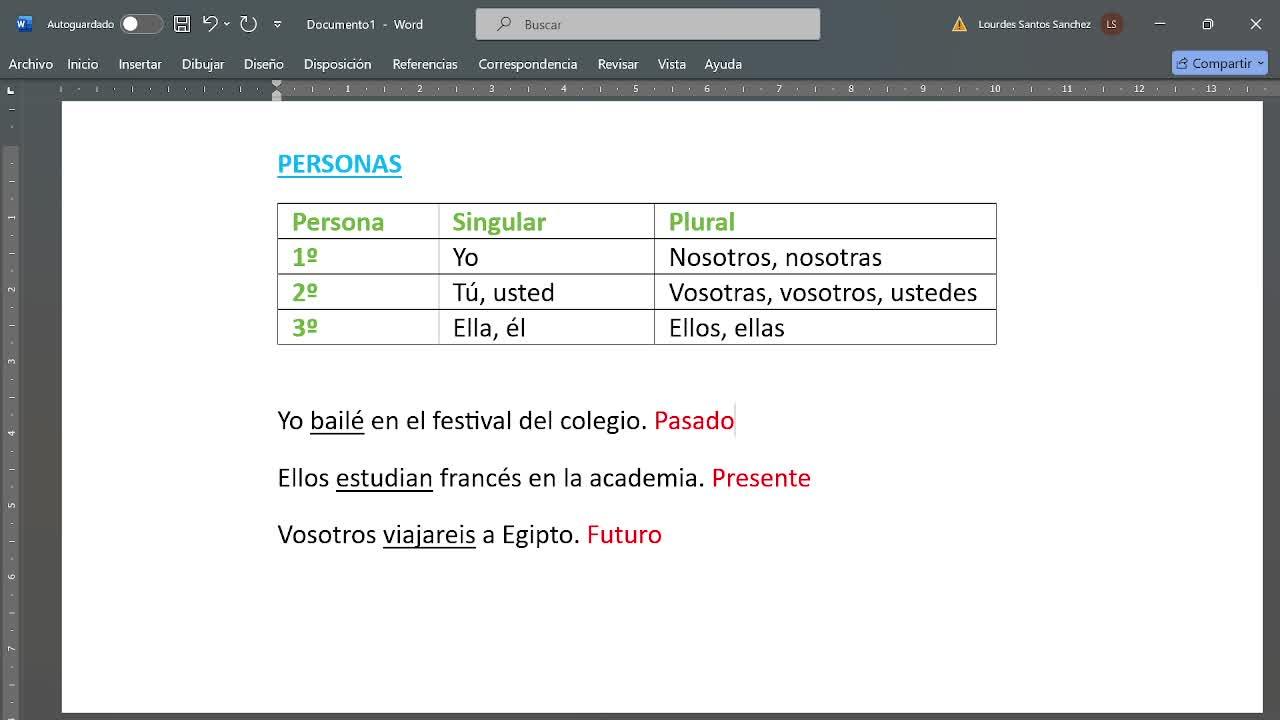Open the Undo history dropdown arrow
Screen dimensions: 1280x720
pyautogui.click(x=227, y=24)
